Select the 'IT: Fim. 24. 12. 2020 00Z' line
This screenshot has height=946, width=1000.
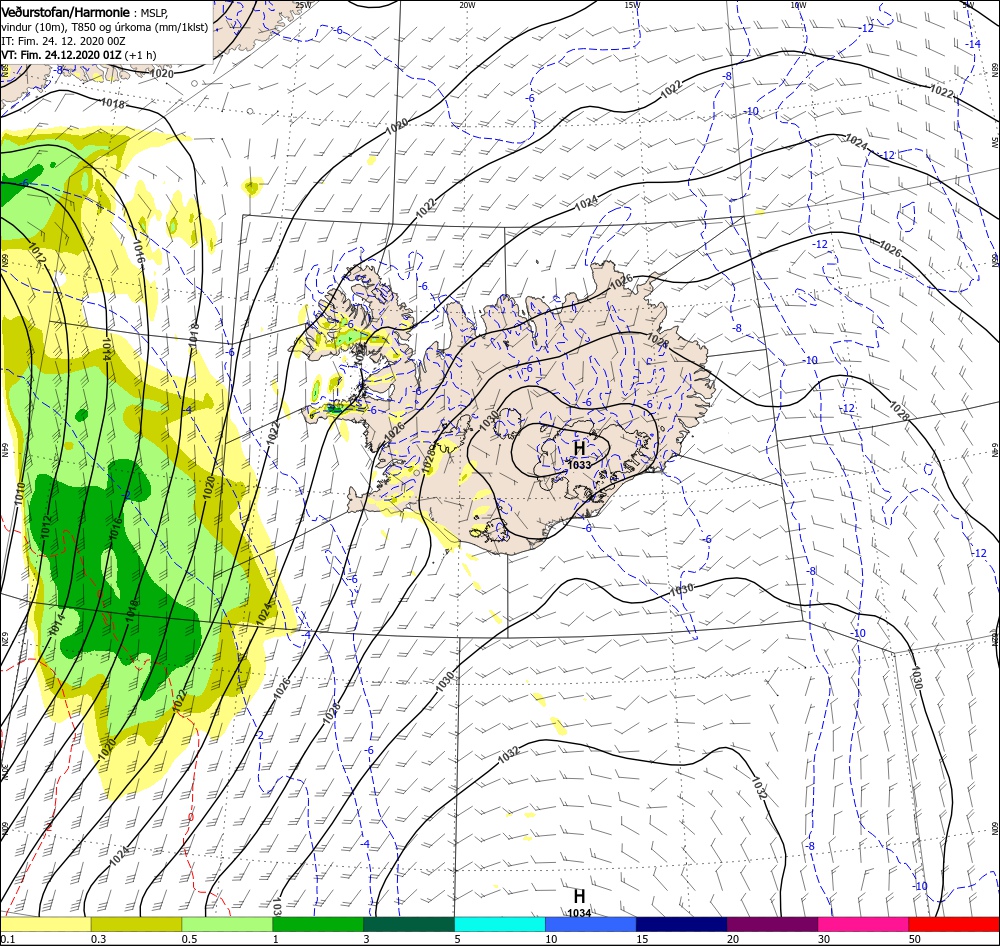(x=63, y=41)
